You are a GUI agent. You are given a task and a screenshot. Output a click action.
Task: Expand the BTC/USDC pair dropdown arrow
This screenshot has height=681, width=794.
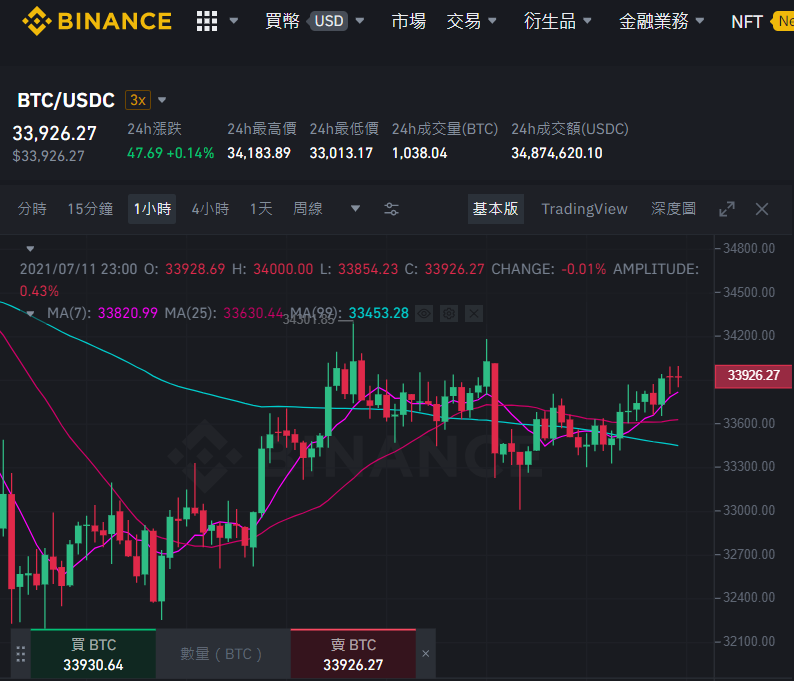(x=162, y=100)
